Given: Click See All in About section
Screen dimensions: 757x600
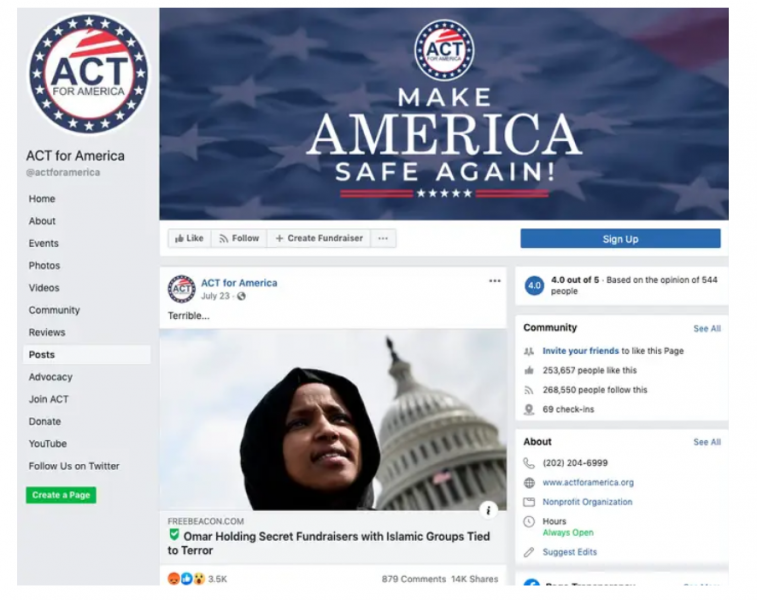Looking at the screenshot, I should (x=707, y=442).
